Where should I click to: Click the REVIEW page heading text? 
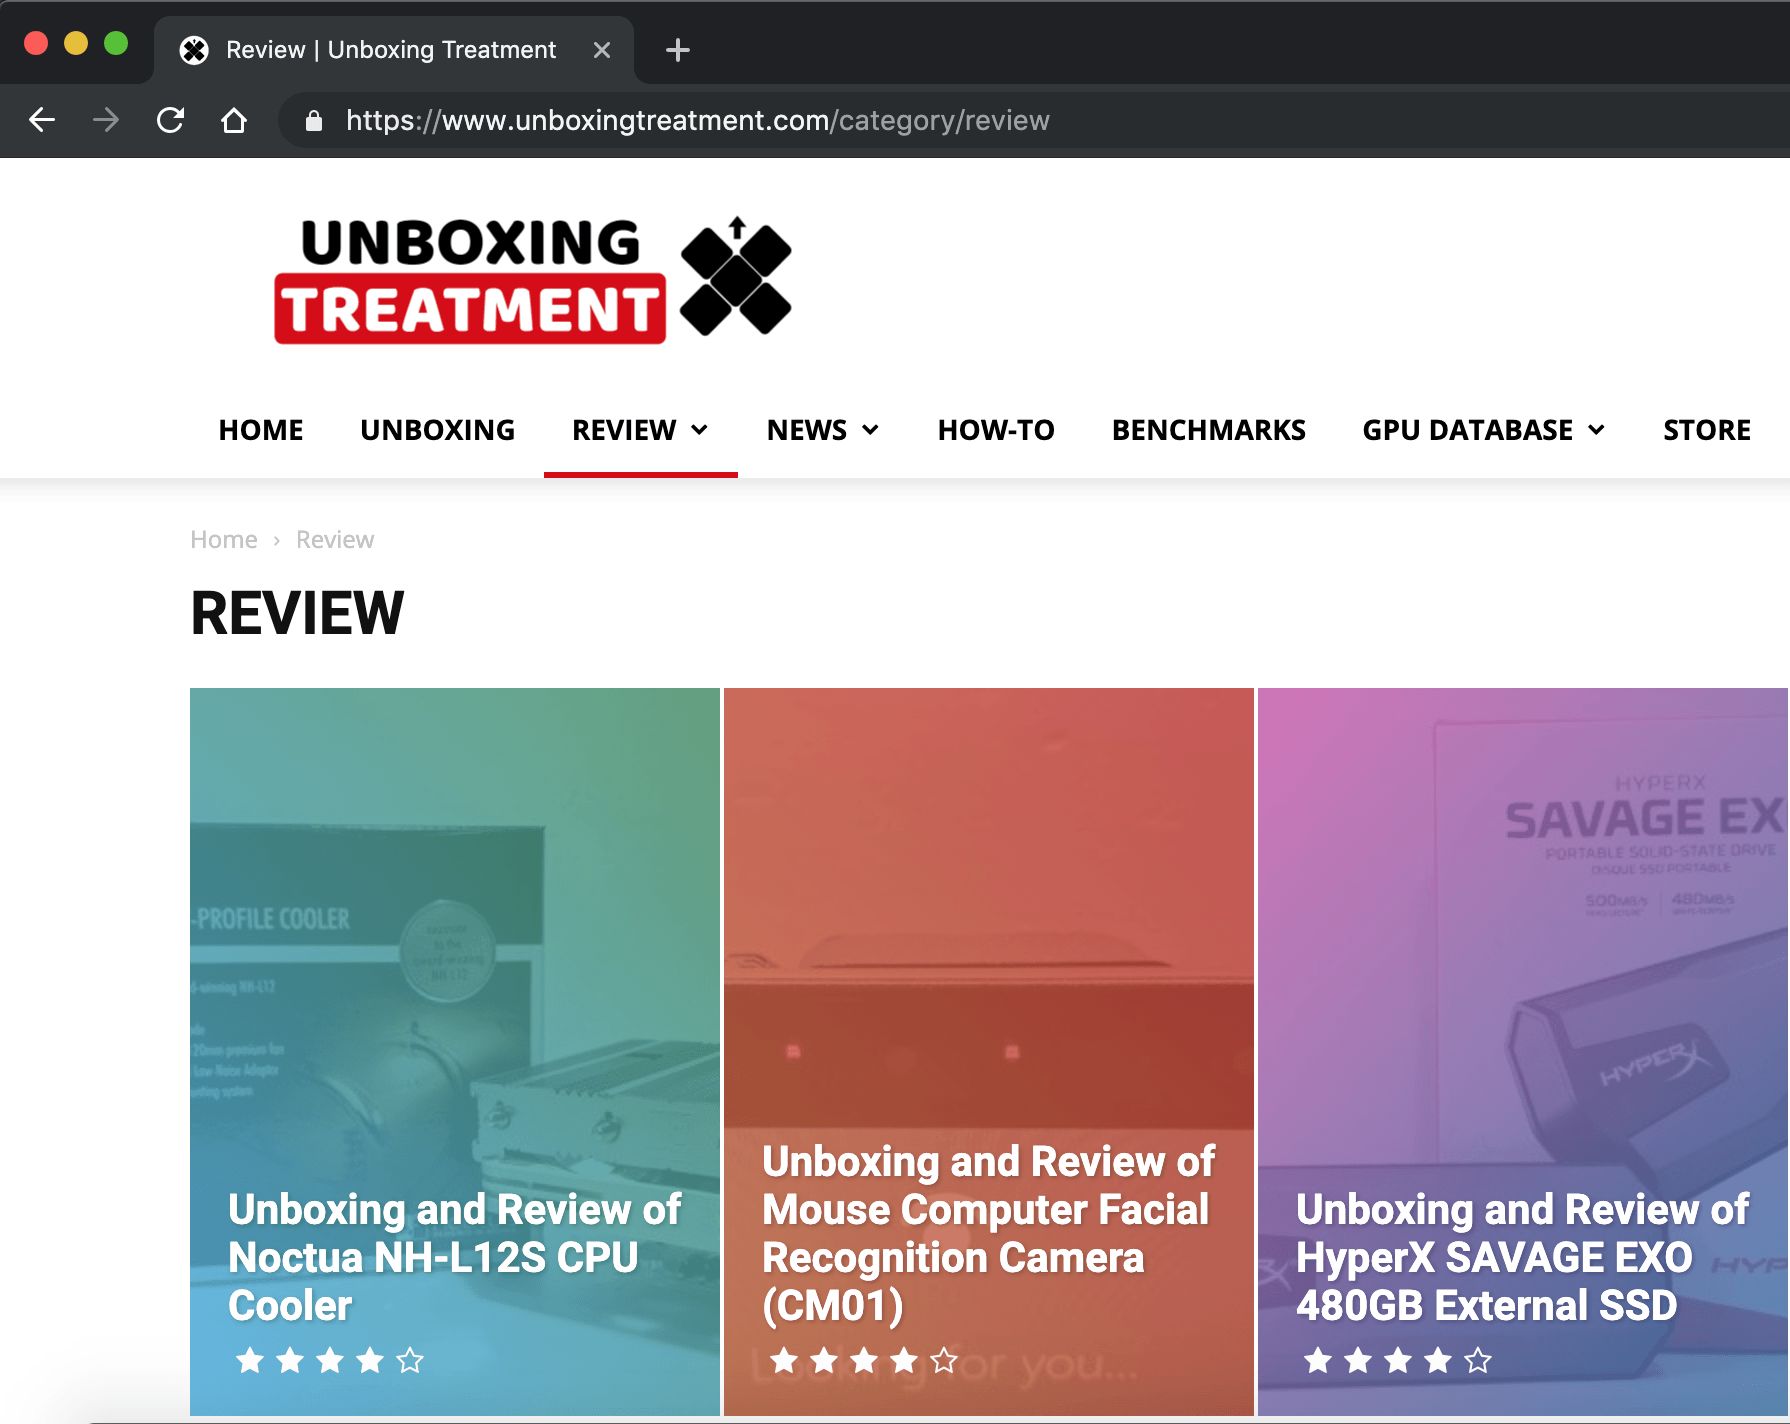tap(297, 613)
